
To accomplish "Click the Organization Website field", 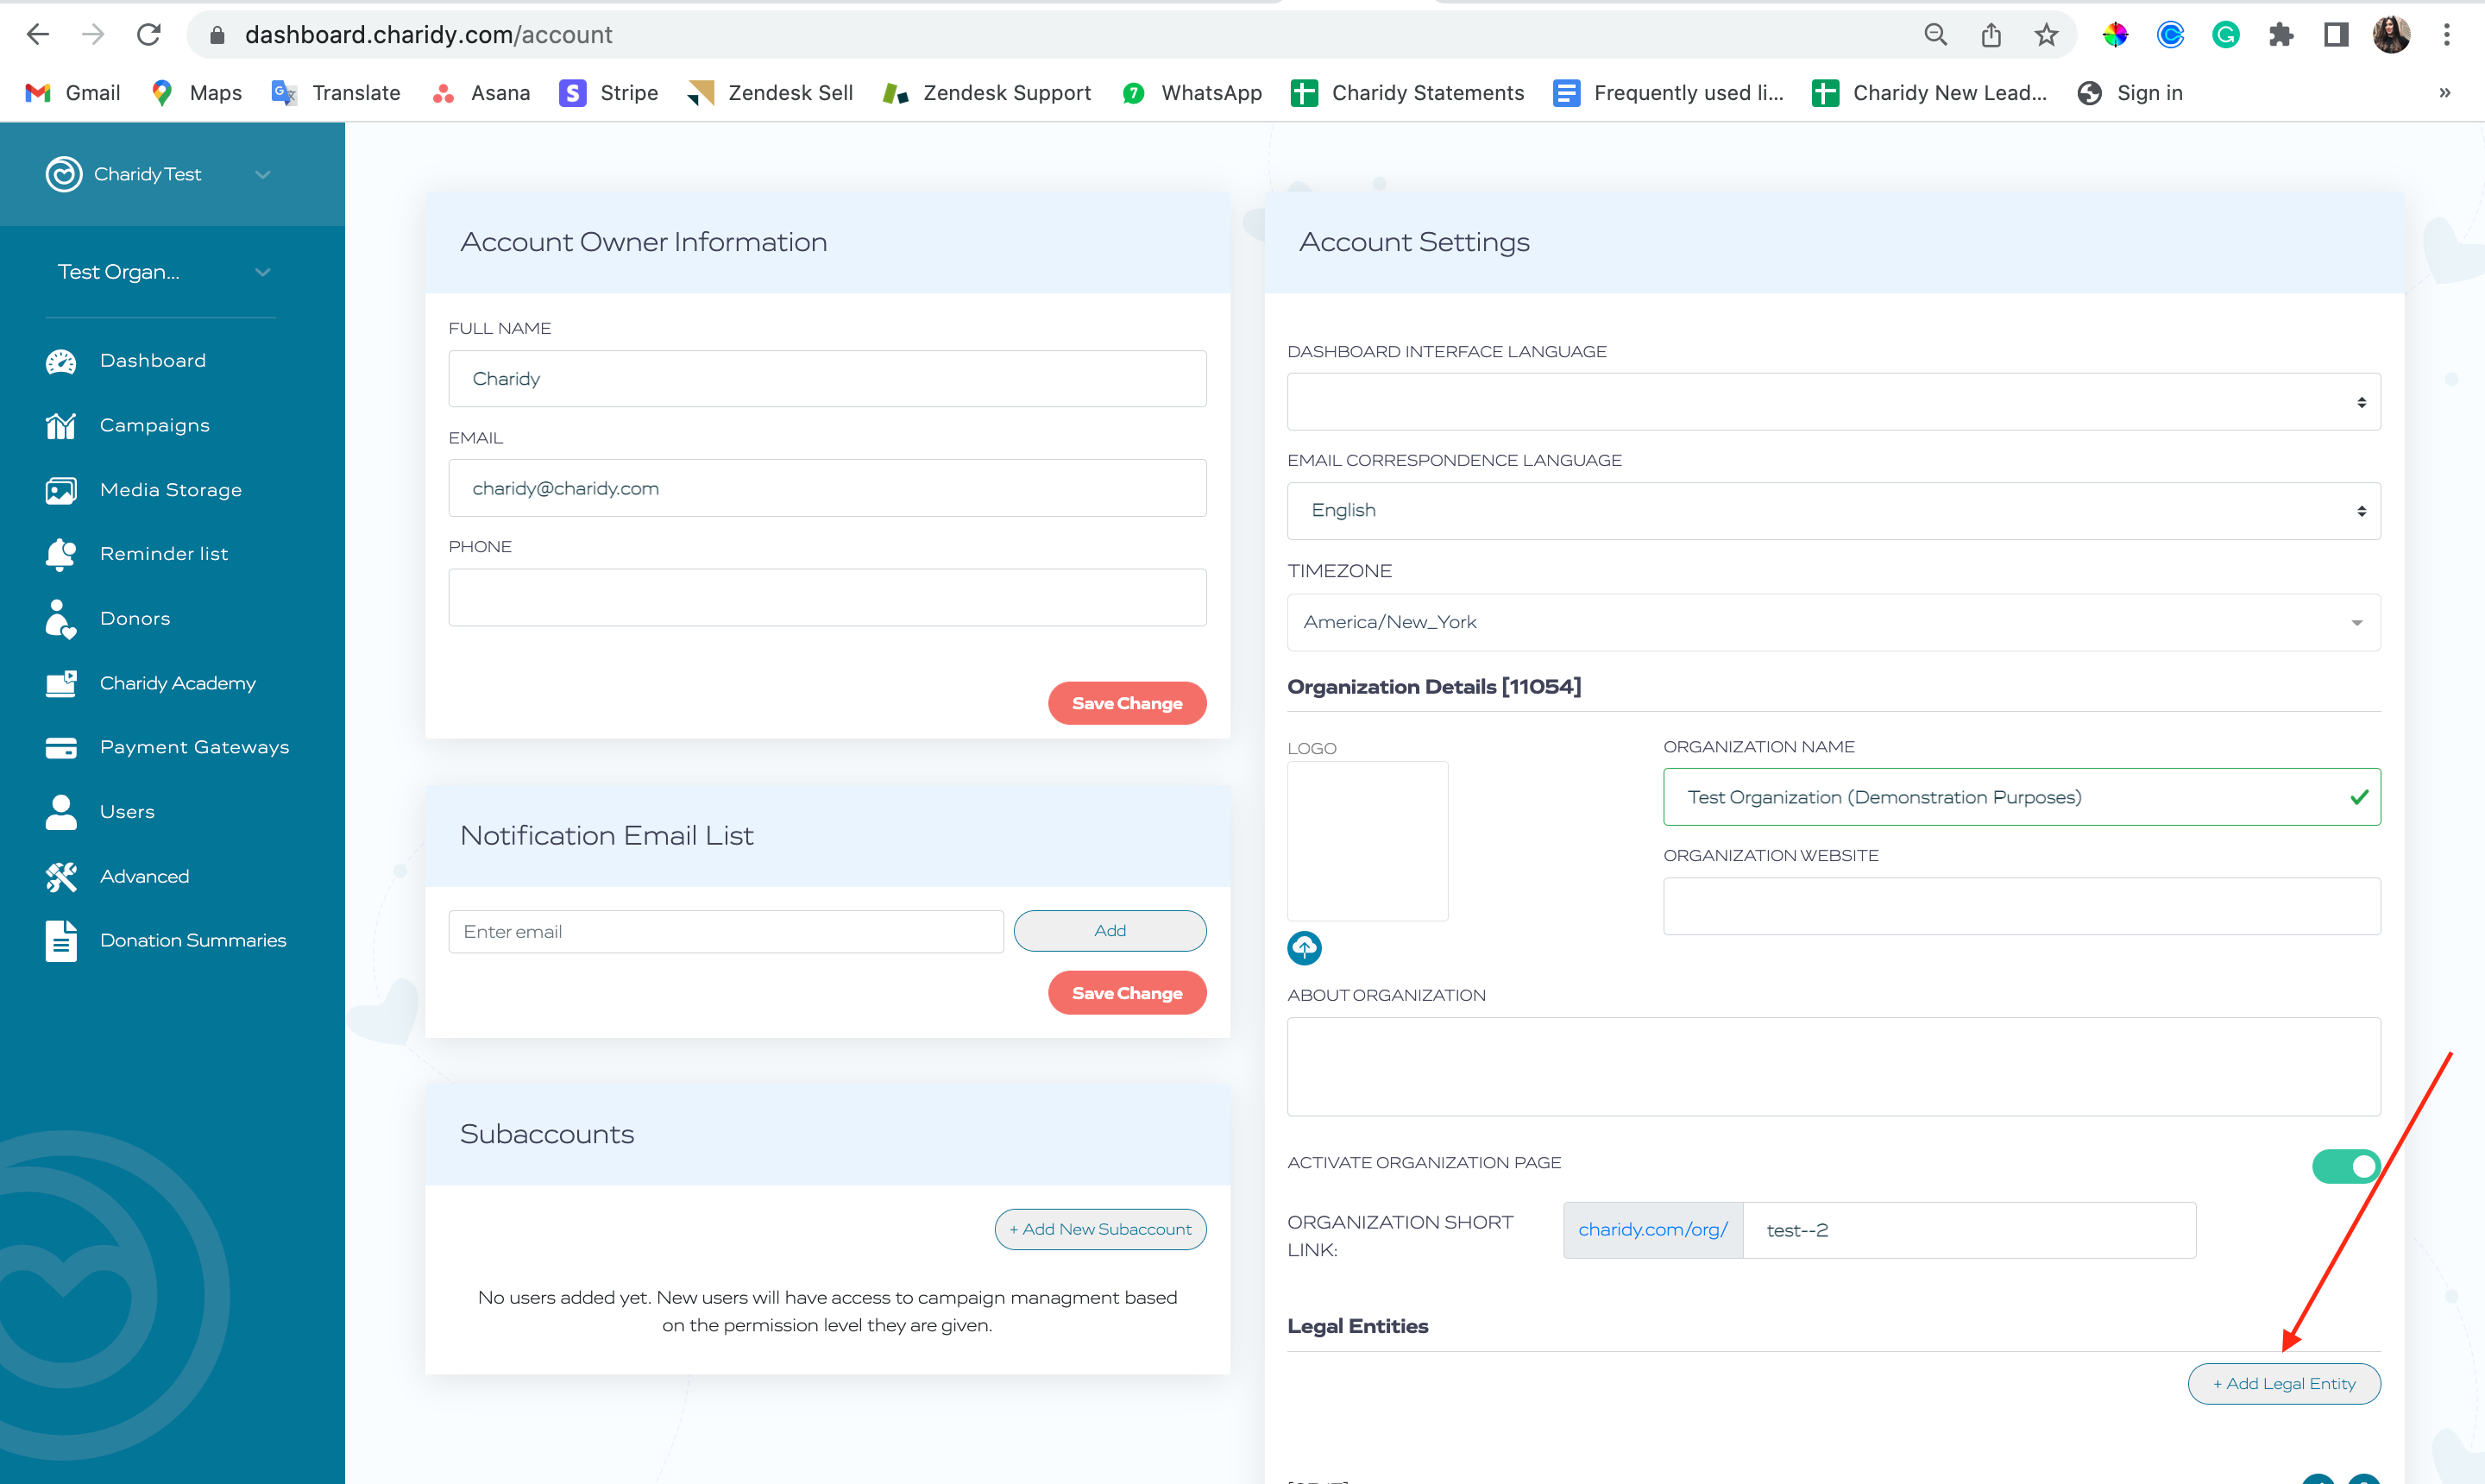I will (2022, 906).
